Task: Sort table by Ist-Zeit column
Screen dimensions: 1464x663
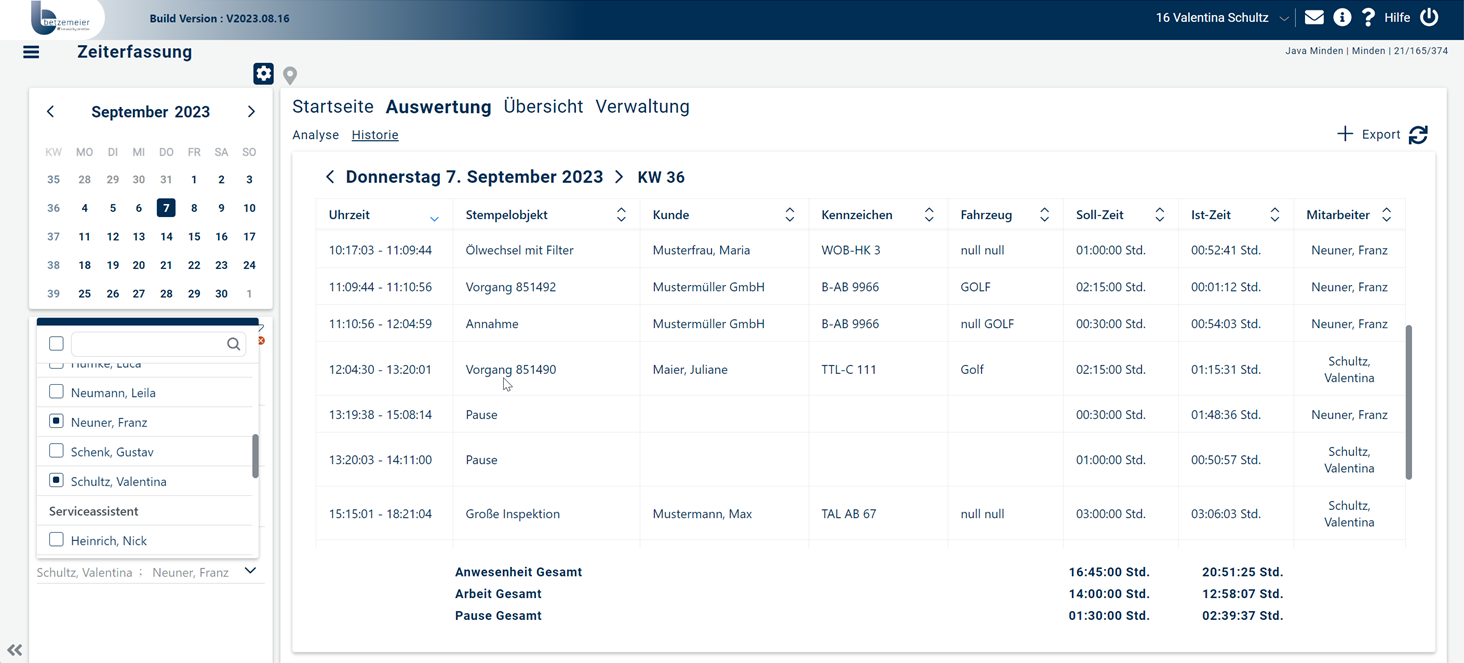Action: 1275,215
